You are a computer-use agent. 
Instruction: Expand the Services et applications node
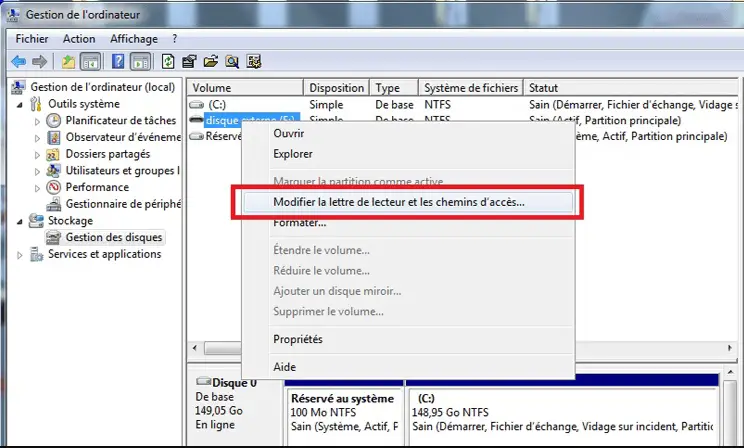19,255
